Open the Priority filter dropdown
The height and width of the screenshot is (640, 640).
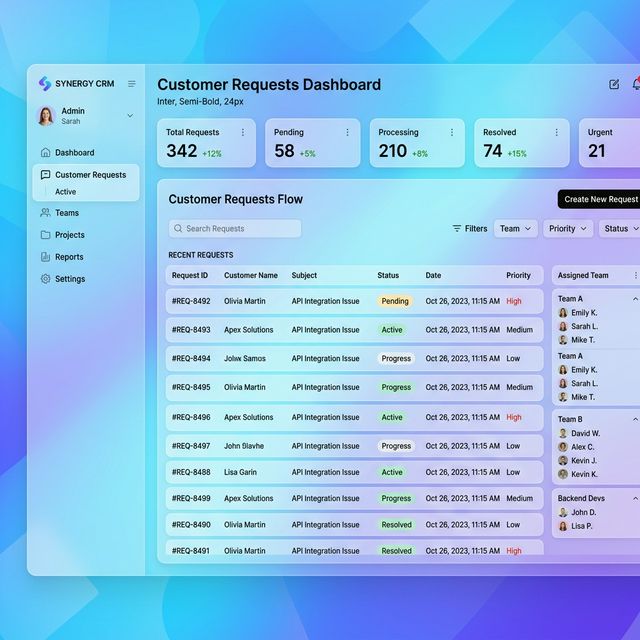click(x=568, y=229)
